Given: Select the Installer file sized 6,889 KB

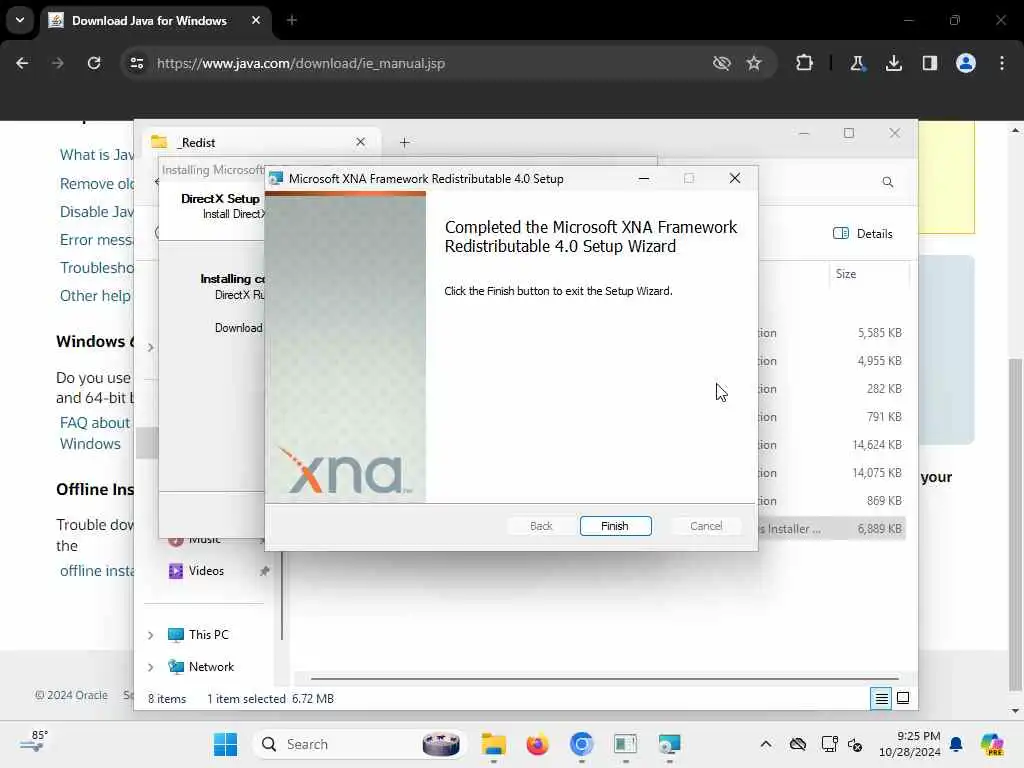Looking at the screenshot, I should coord(832,529).
